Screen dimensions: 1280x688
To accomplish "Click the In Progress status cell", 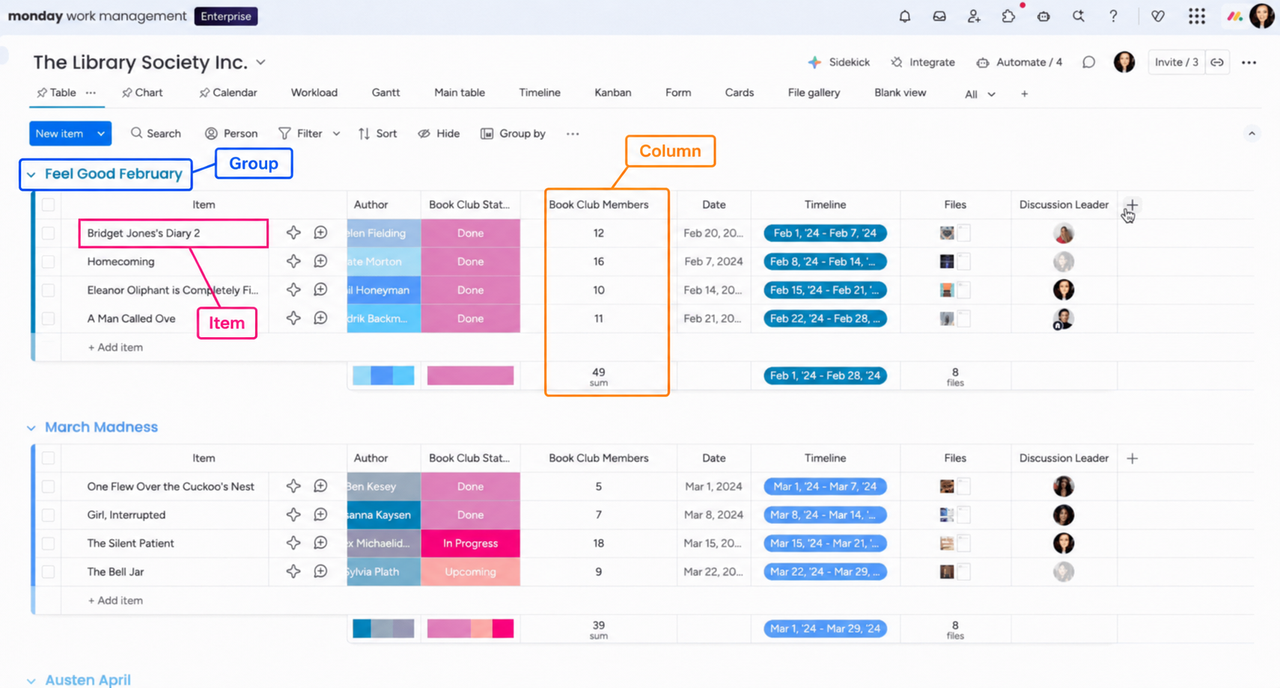I will coord(470,544).
